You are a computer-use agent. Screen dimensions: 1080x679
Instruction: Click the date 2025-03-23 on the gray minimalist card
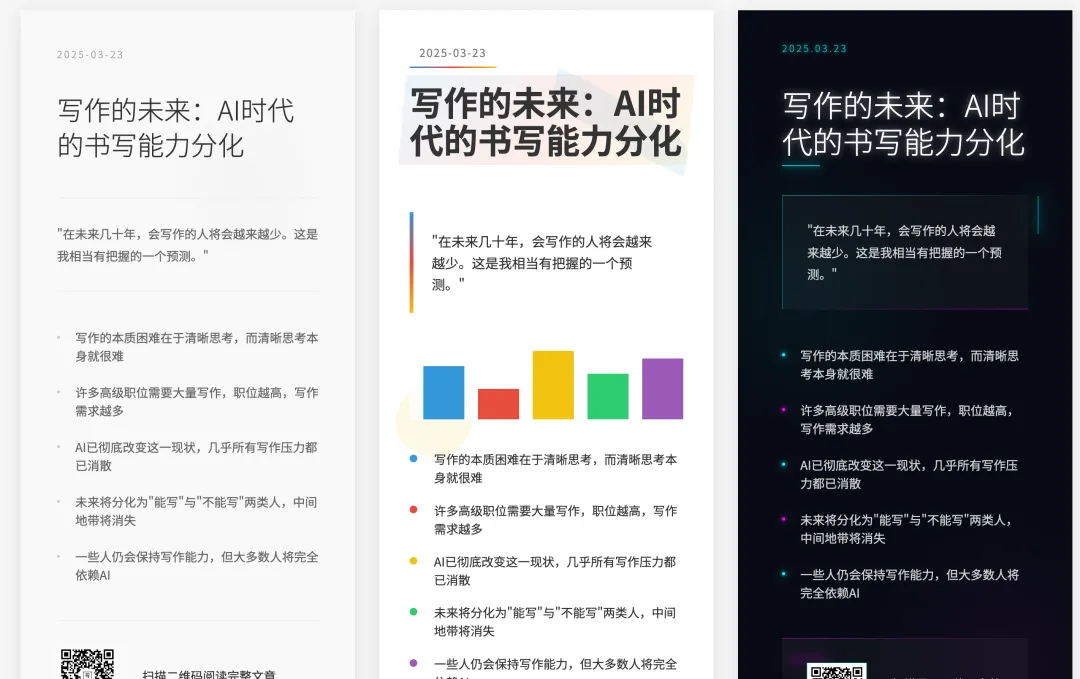(90, 55)
